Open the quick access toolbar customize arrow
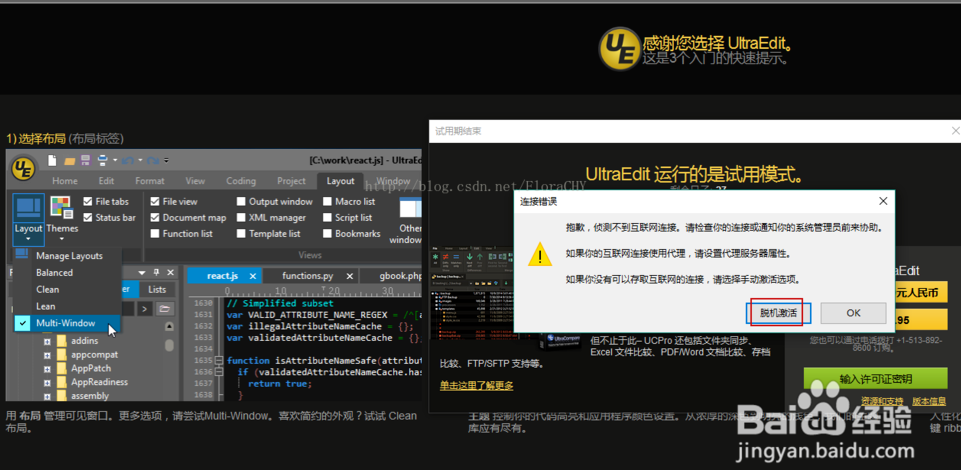The image size is (961, 470). [x=166, y=161]
